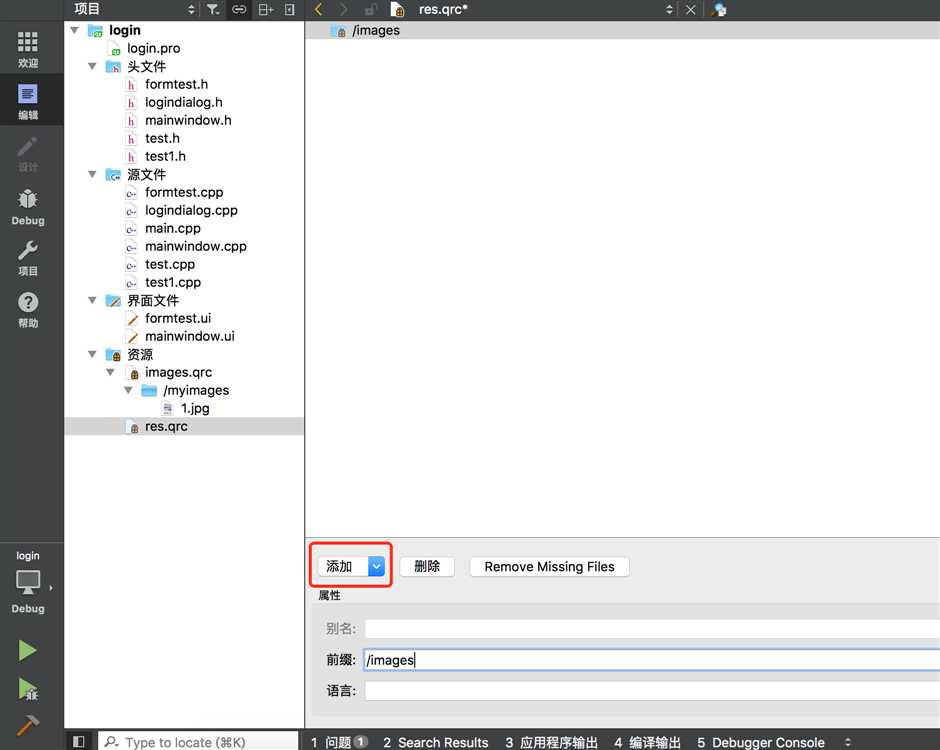
Task: Click the split panel icon
Action: pos(266,9)
